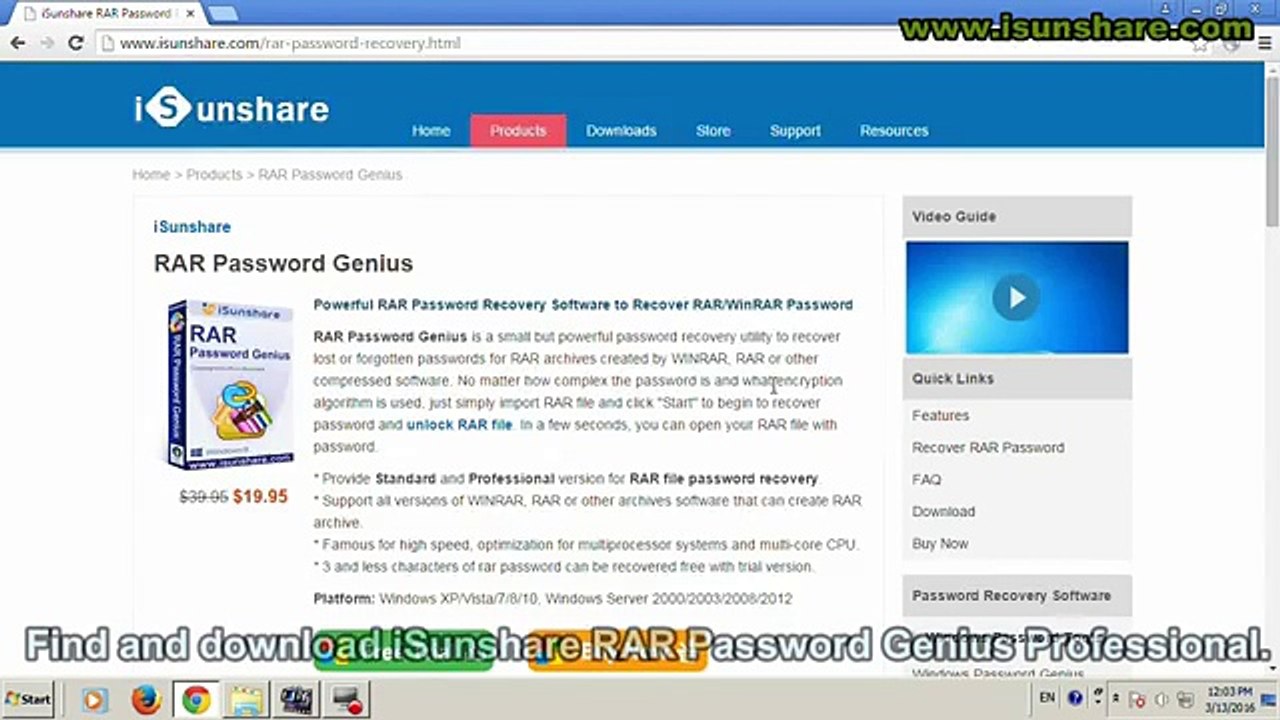
Task: Click the EN language indicator
Action: click(x=1047, y=698)
